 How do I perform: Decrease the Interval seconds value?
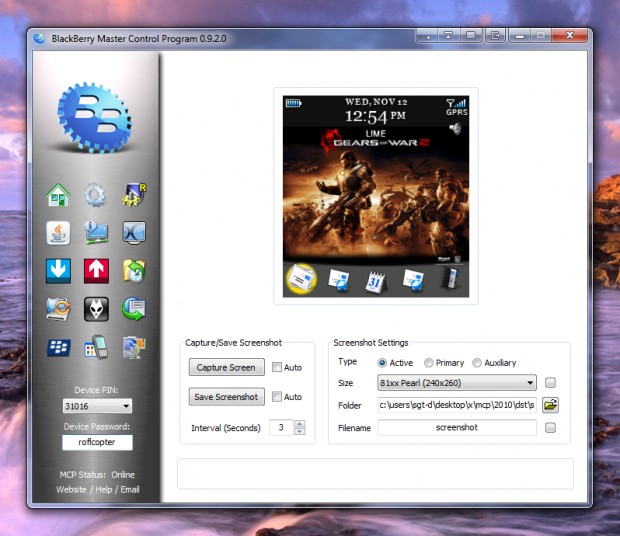[300, 431]
